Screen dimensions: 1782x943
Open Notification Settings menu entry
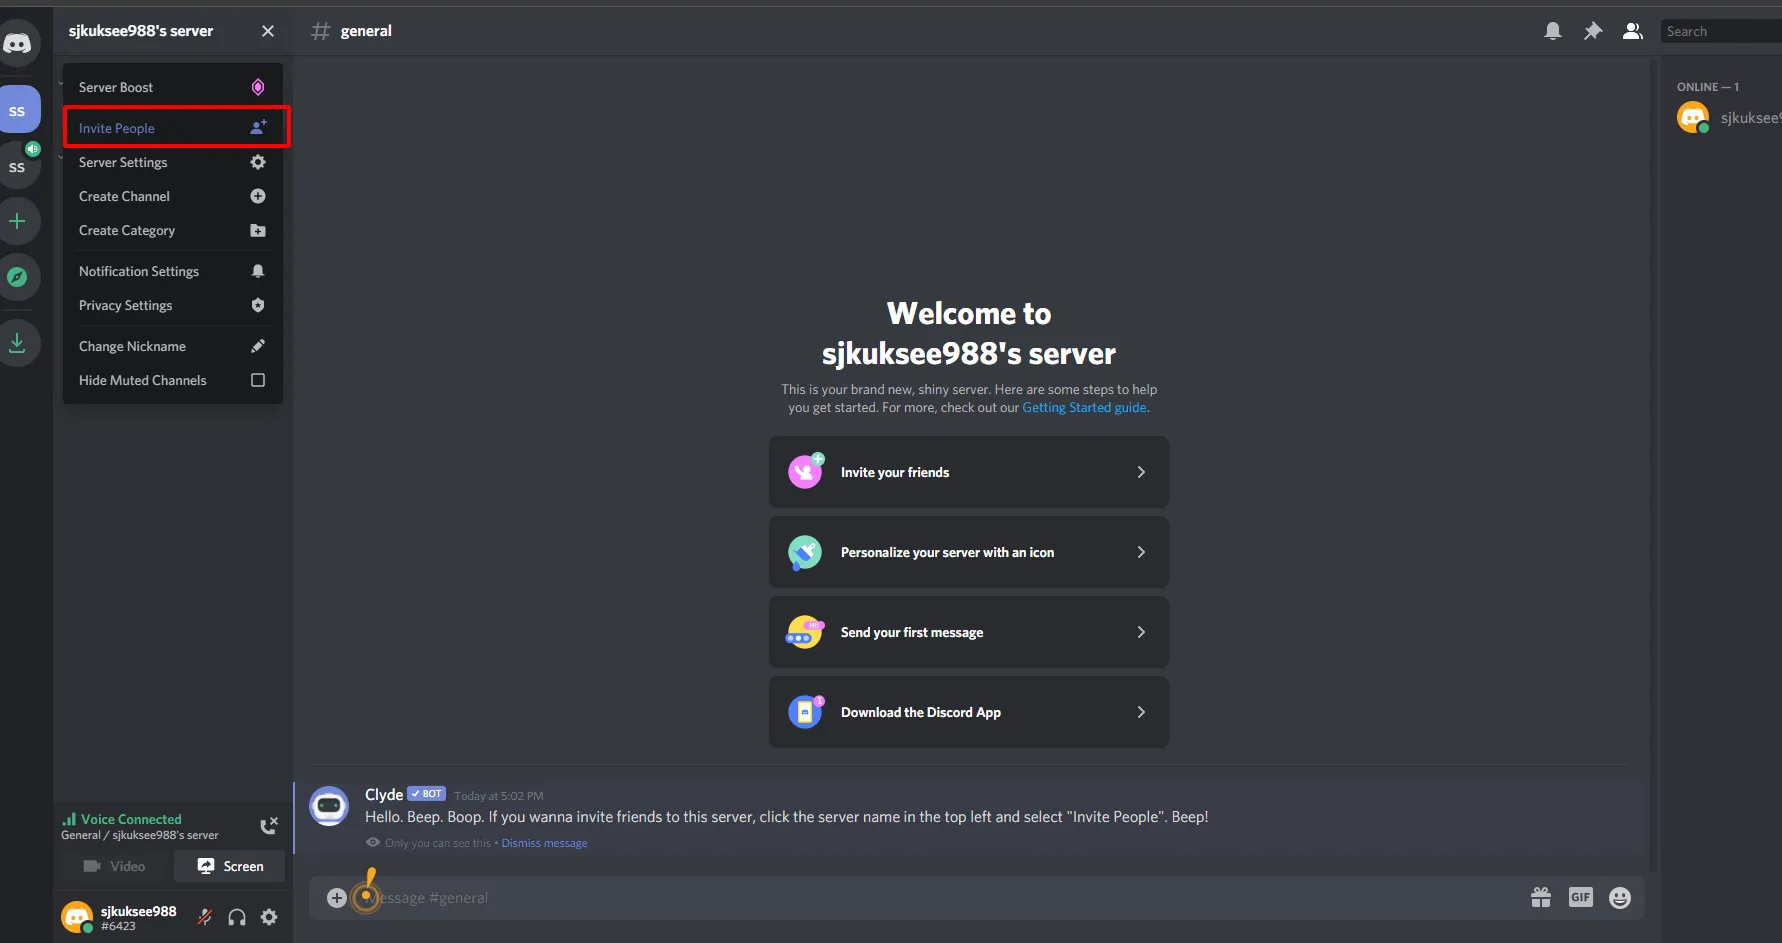pyautogui.click(x=173, y=271)
